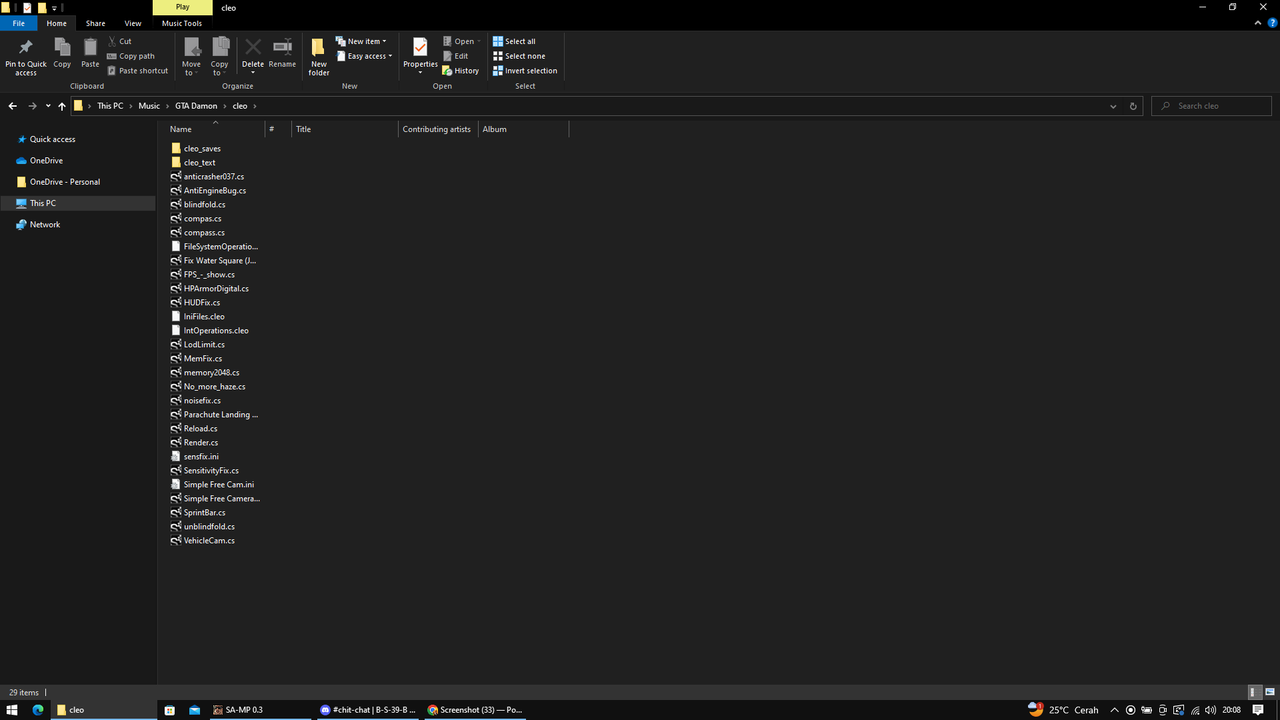The height and width of the screenshot is (720, 1280).
Task: Open Network in navigation pane
Action: click(45, 225)
